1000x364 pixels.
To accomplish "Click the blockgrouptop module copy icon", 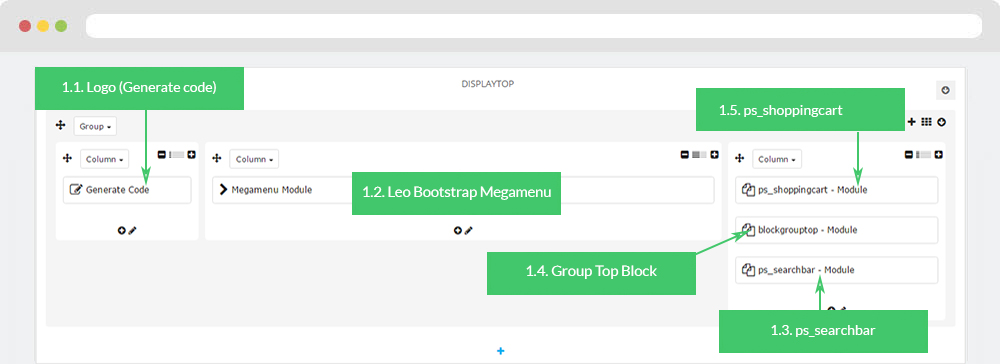I will [x=748, y=229].
